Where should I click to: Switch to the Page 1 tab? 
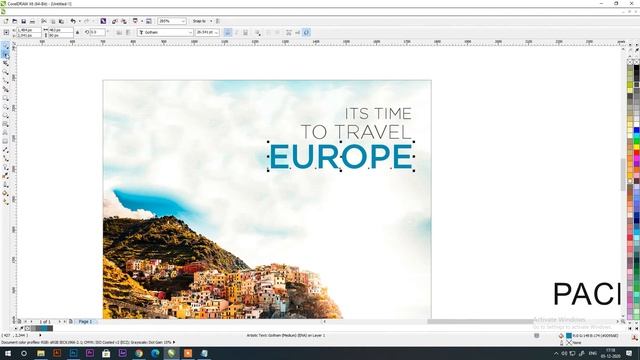point(85,322)
